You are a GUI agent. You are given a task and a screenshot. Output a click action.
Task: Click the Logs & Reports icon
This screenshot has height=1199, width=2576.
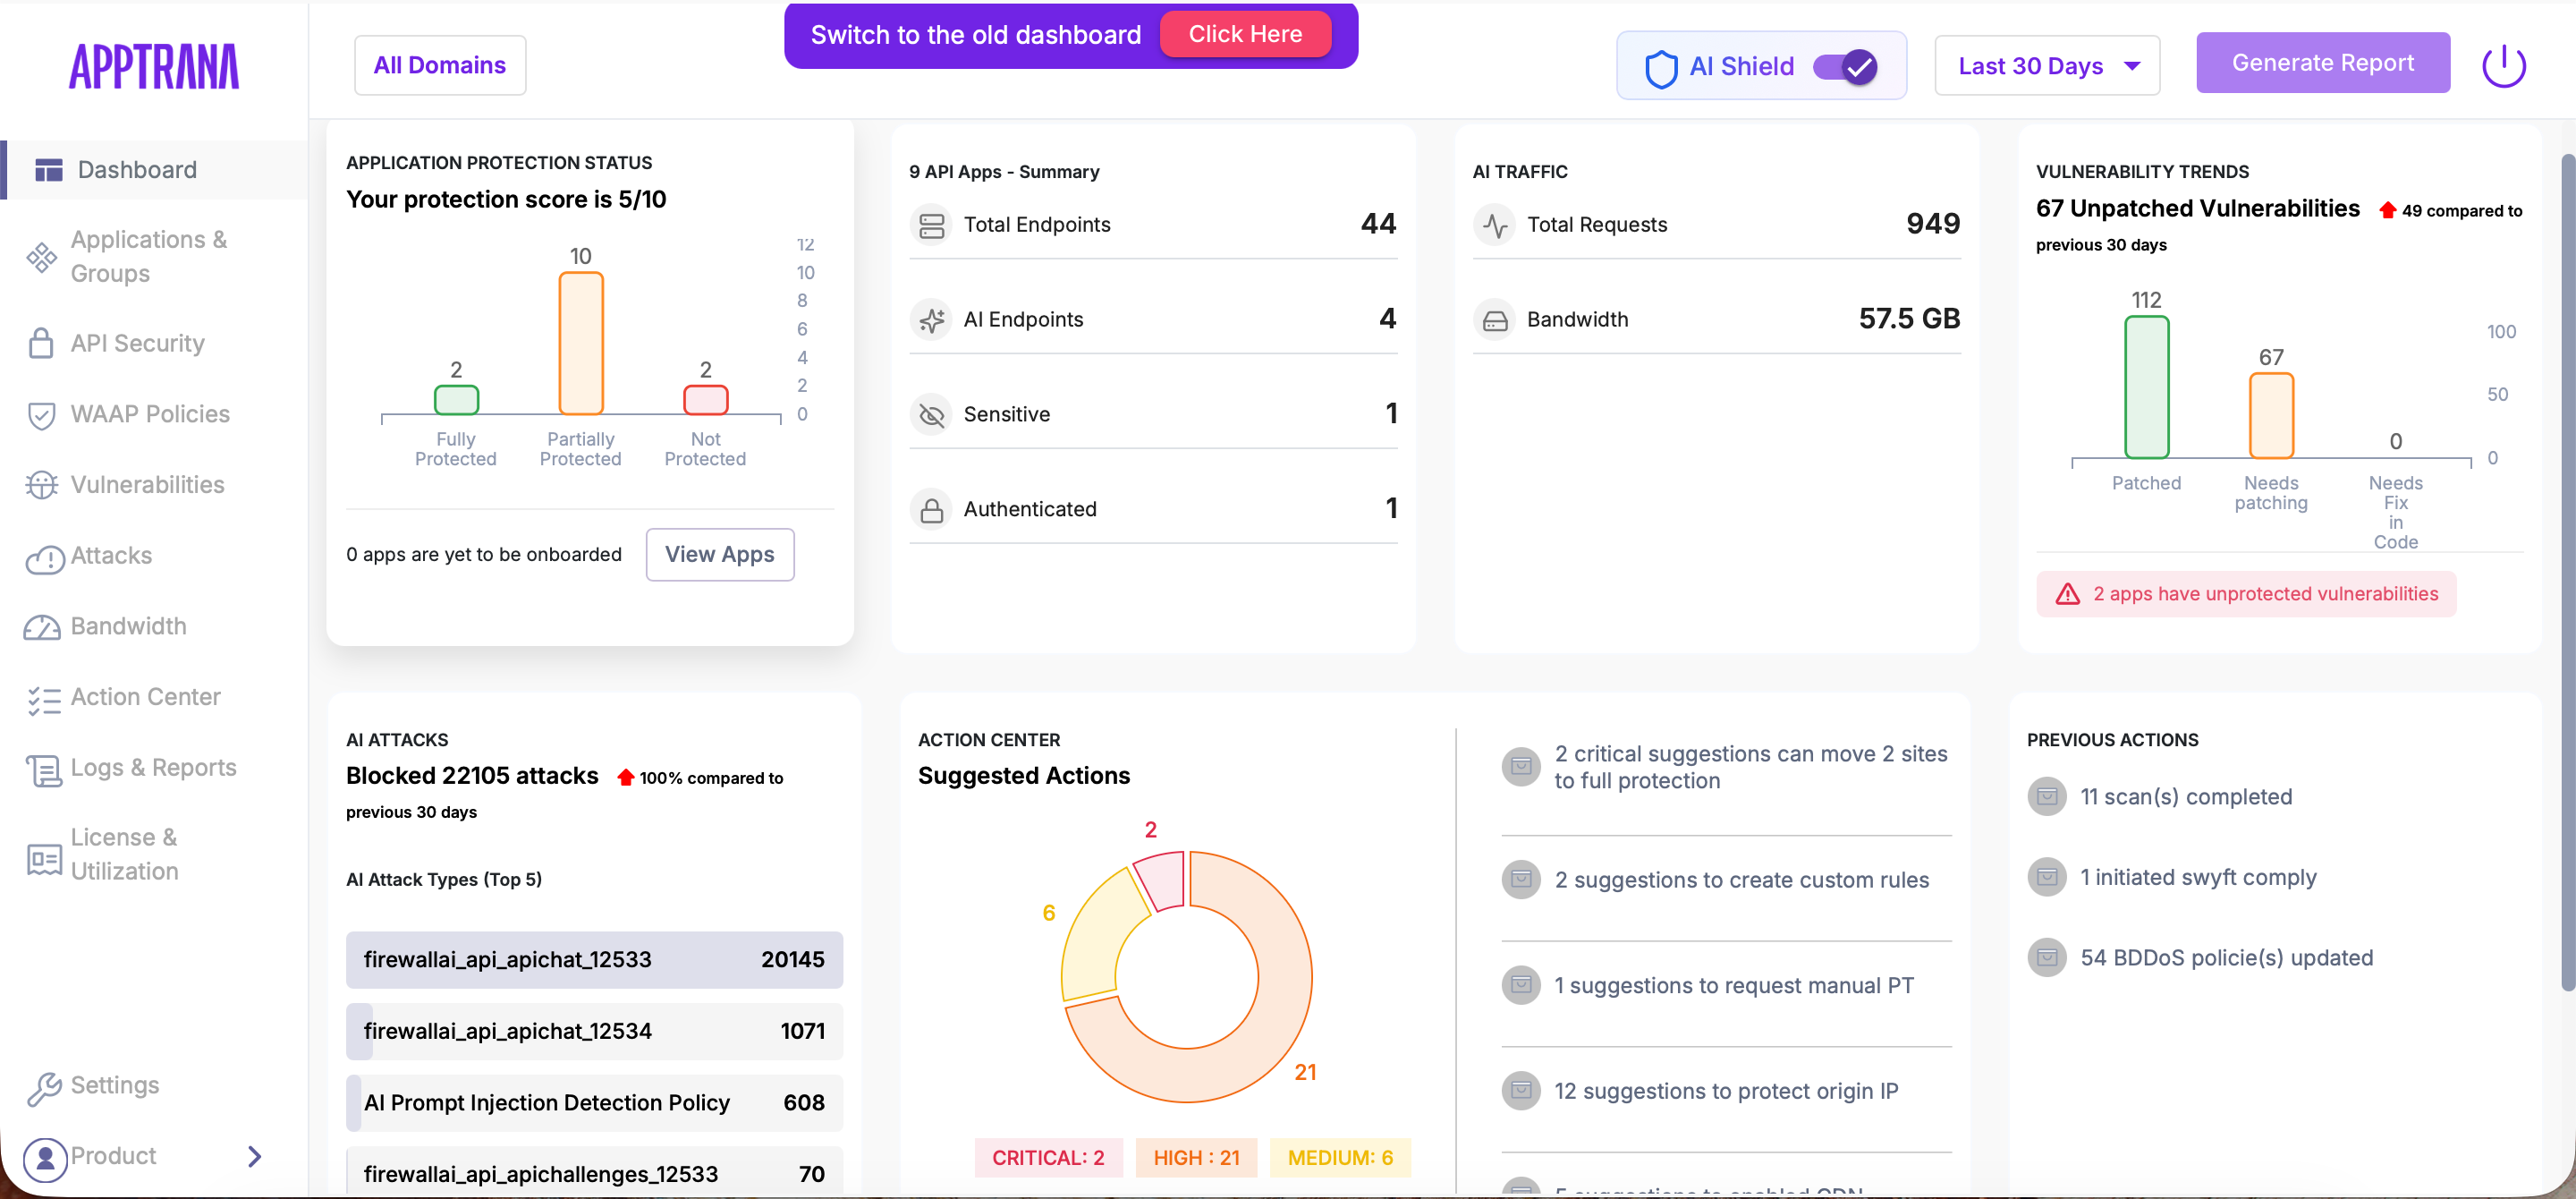pos(43,769)
